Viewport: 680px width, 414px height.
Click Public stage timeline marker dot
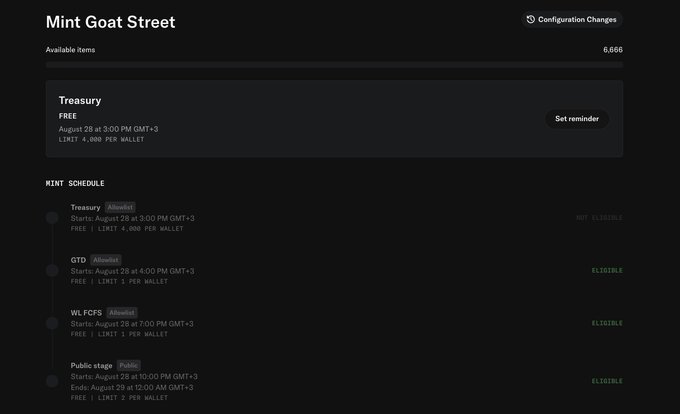pos(52,381)
